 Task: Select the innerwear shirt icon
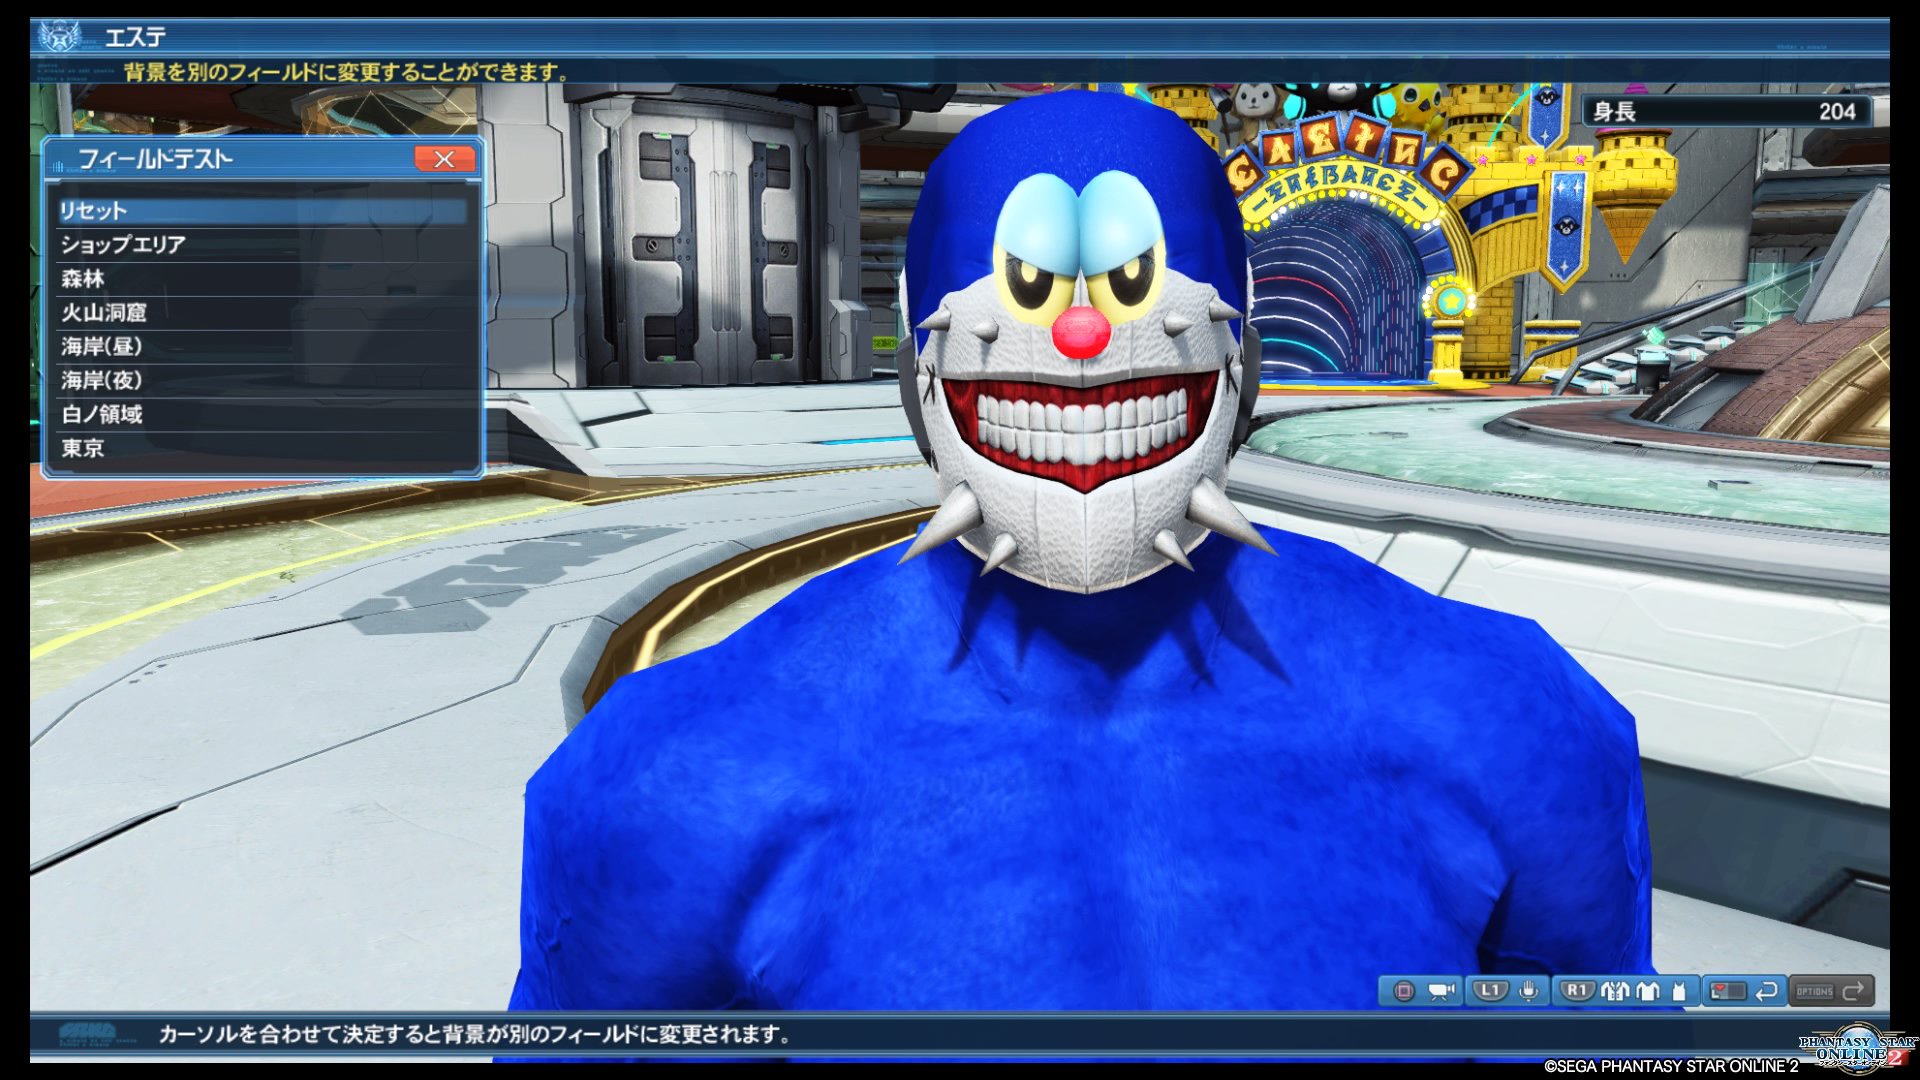[1648, 991]
